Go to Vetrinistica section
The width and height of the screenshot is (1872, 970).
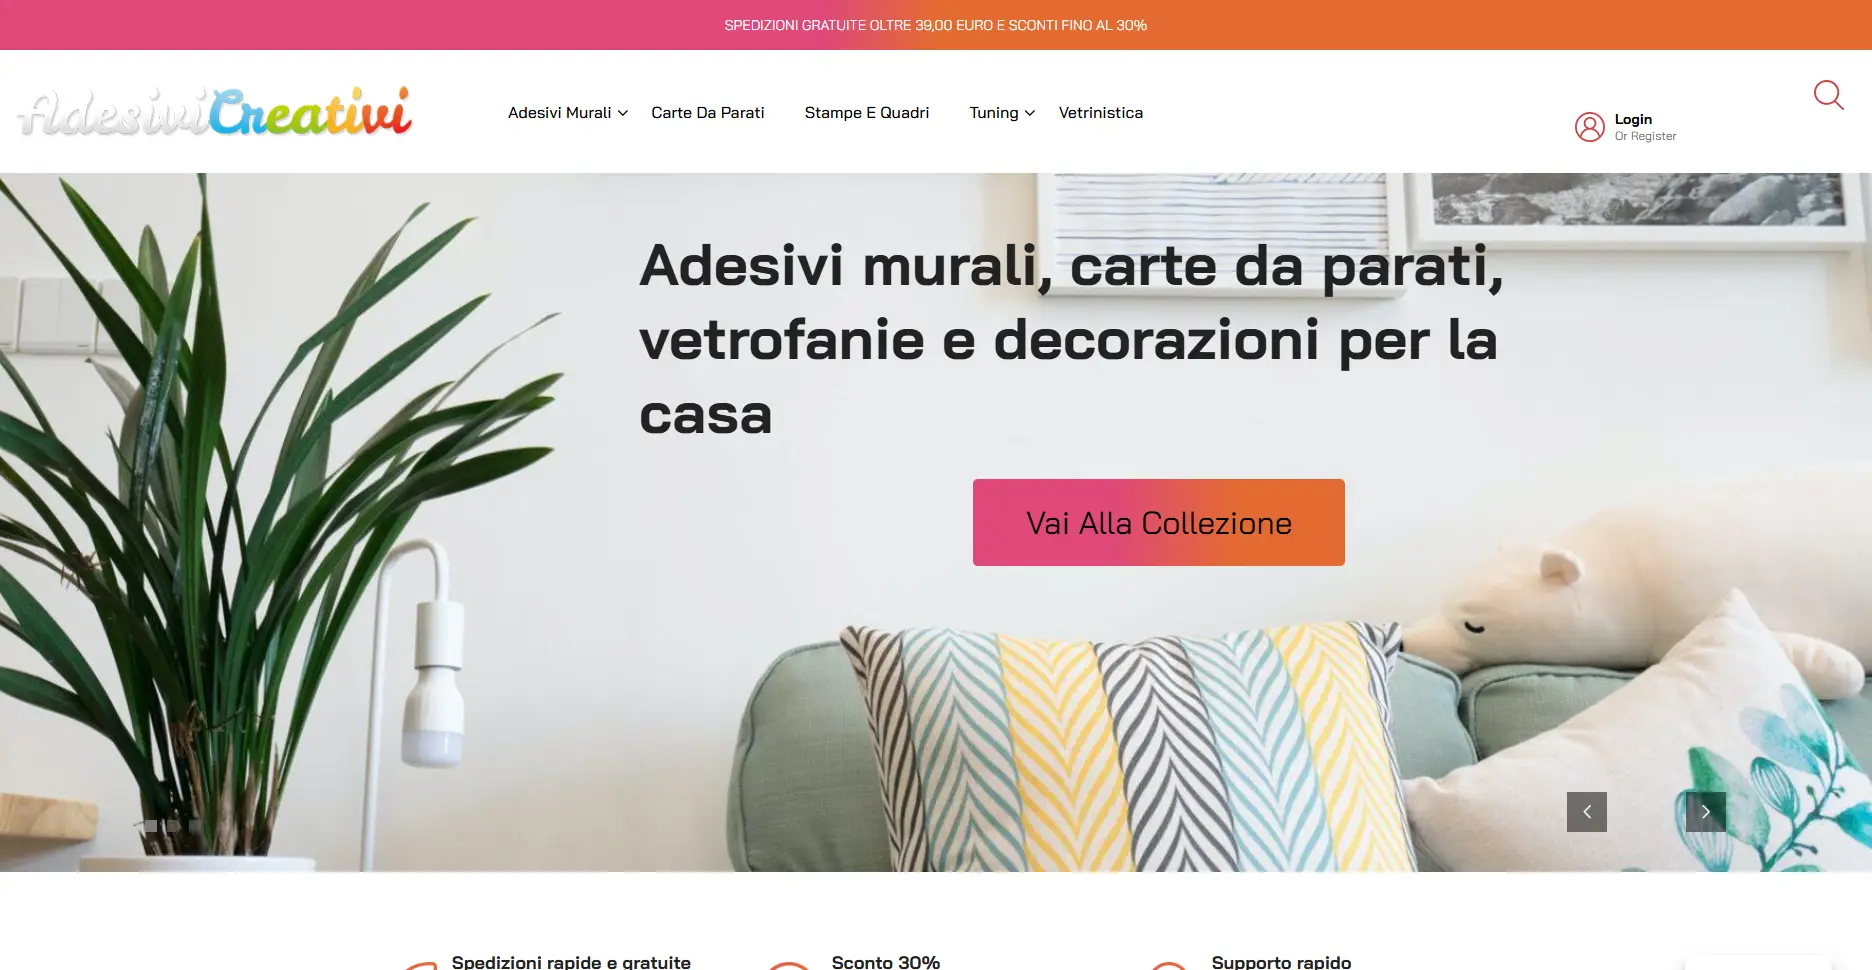pyautogui.click(x=1101, y=113)
